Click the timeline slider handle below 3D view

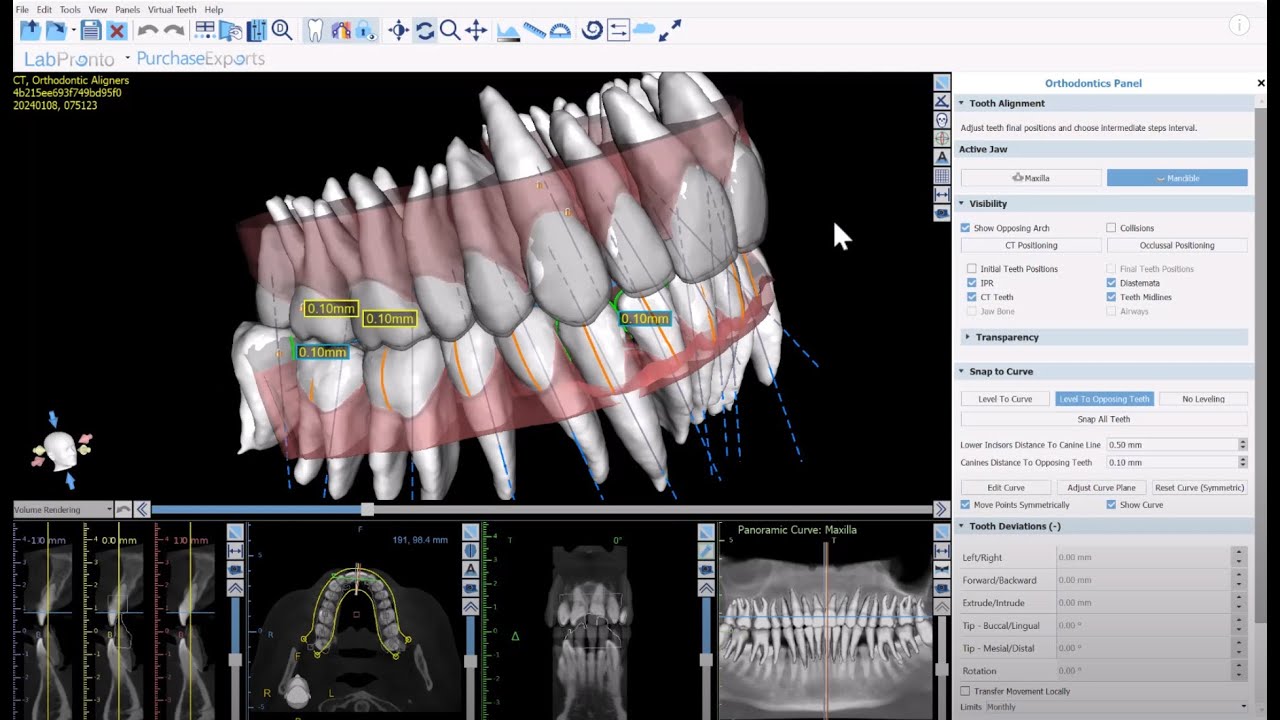pos(367,510)
